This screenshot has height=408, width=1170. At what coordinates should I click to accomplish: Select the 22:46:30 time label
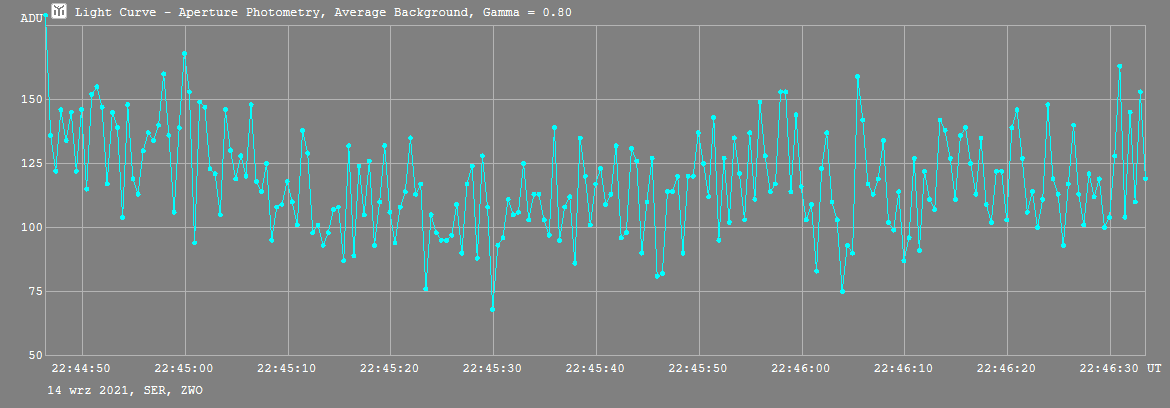point(1110,368)
